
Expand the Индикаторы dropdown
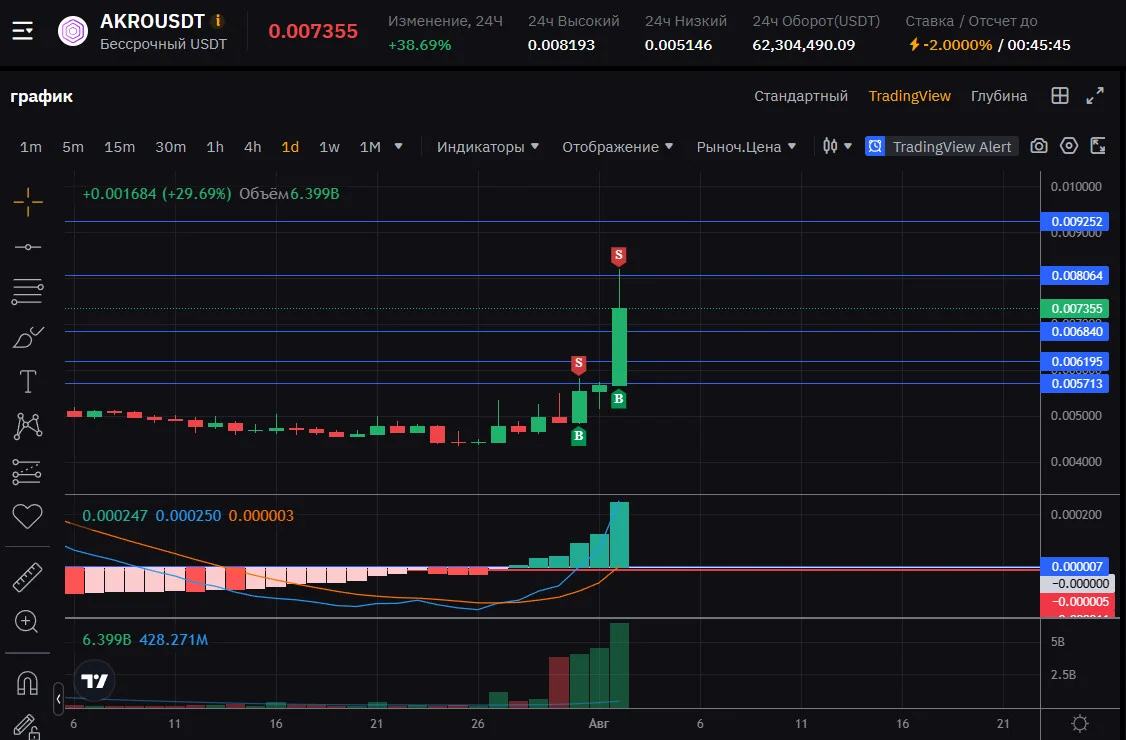click(488, 147)
